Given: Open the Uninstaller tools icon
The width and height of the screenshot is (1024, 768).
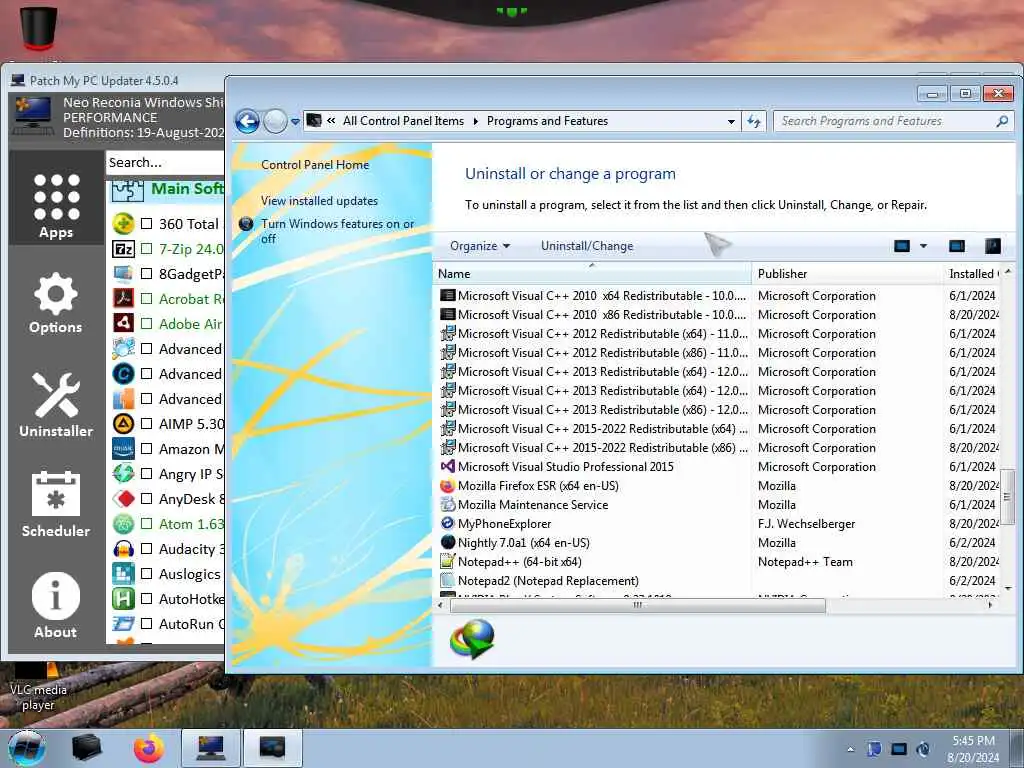Looking at the screenshot, I should (56, 405).
